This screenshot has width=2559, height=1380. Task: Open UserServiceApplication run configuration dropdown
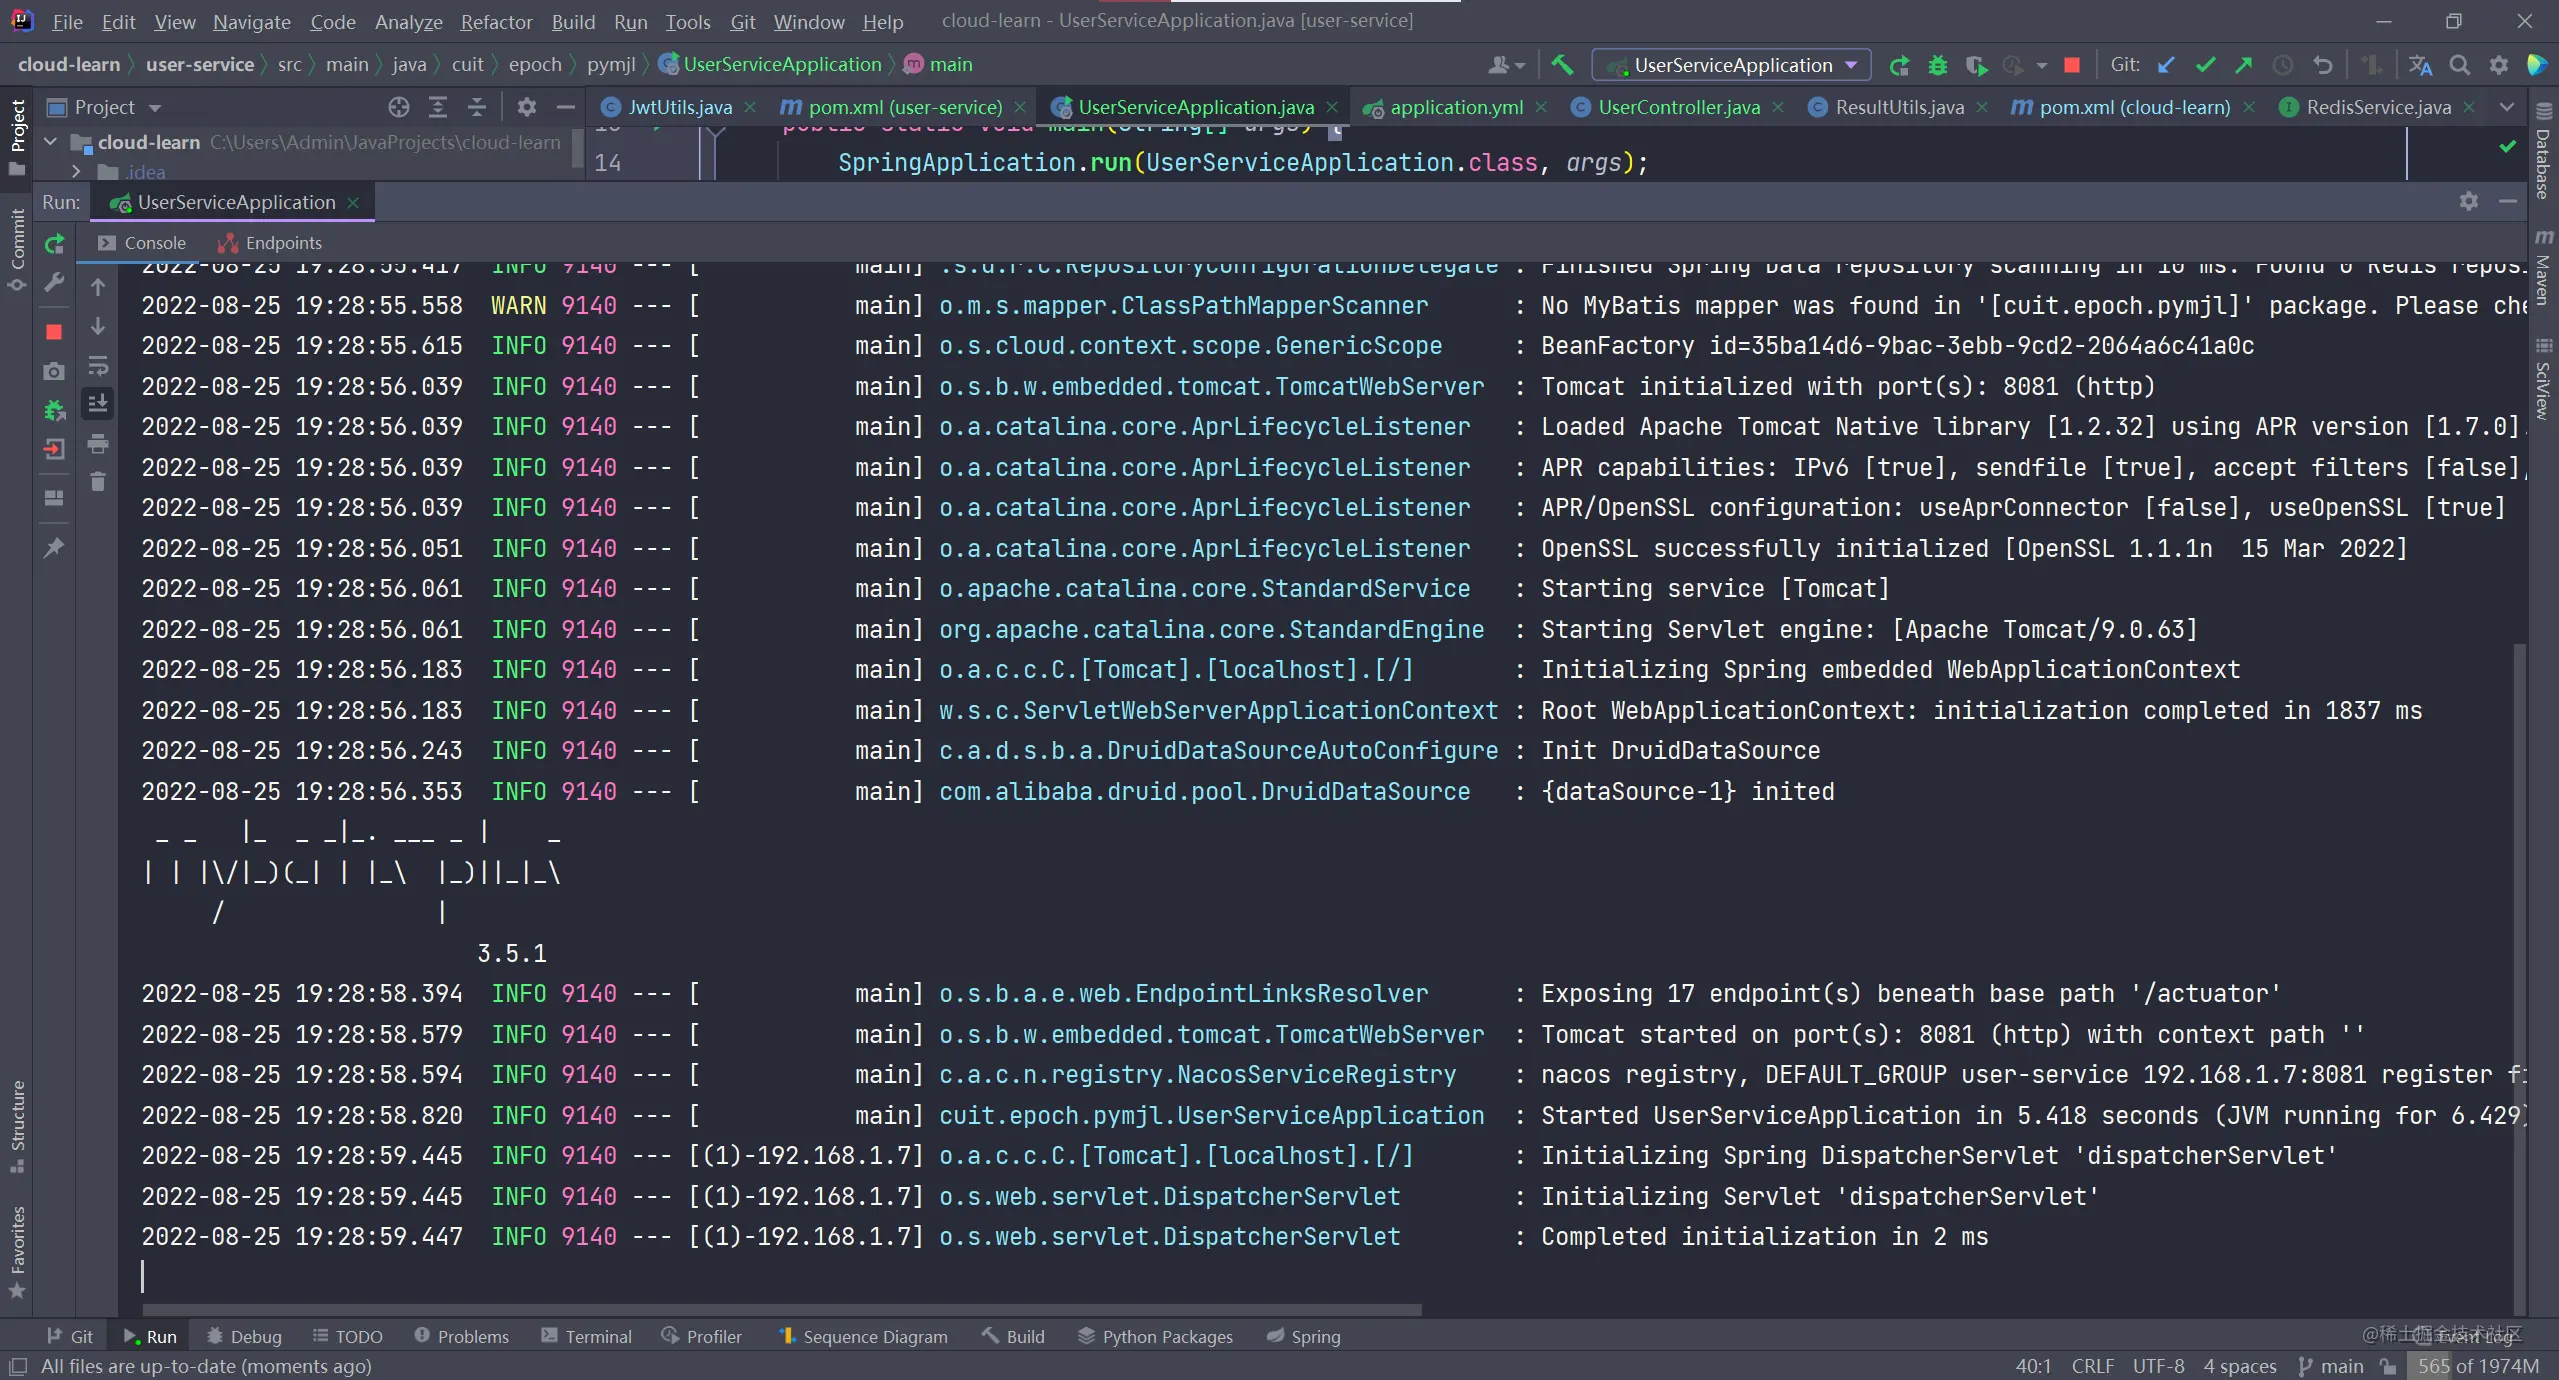(x=1733, y=65)
